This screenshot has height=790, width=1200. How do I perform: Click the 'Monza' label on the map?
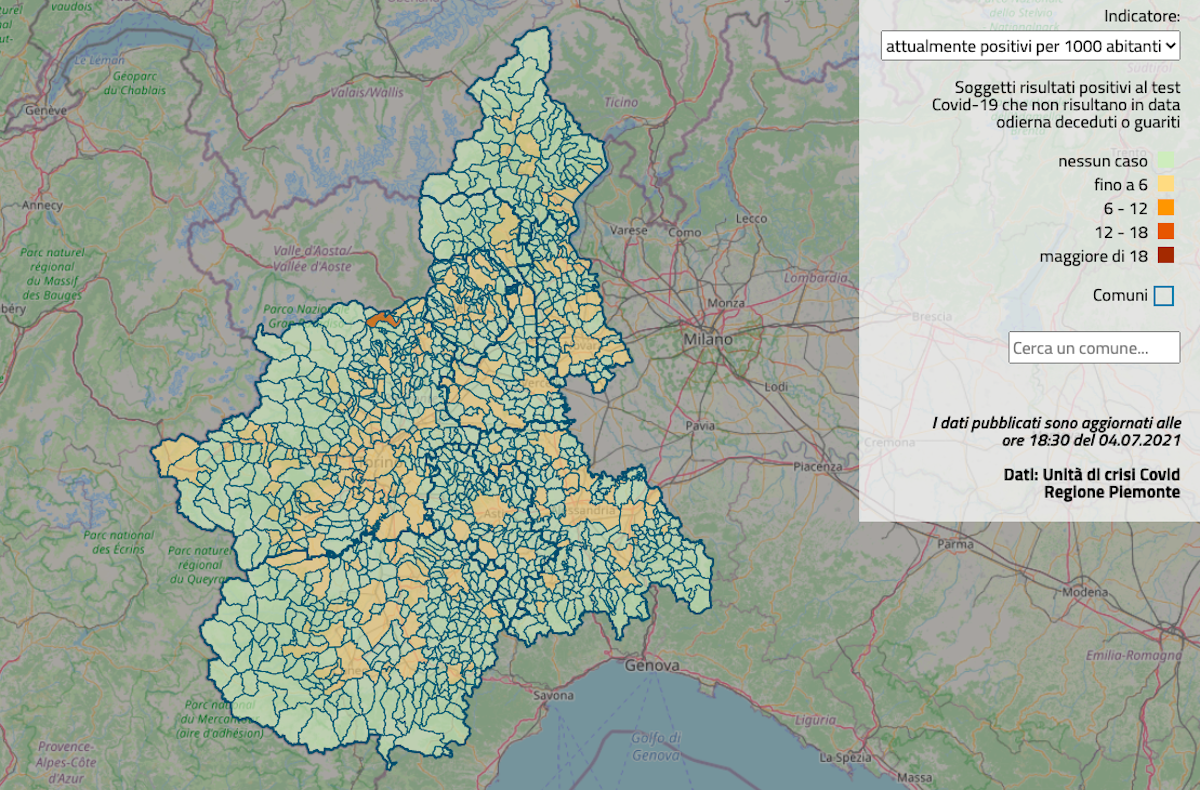726,303
